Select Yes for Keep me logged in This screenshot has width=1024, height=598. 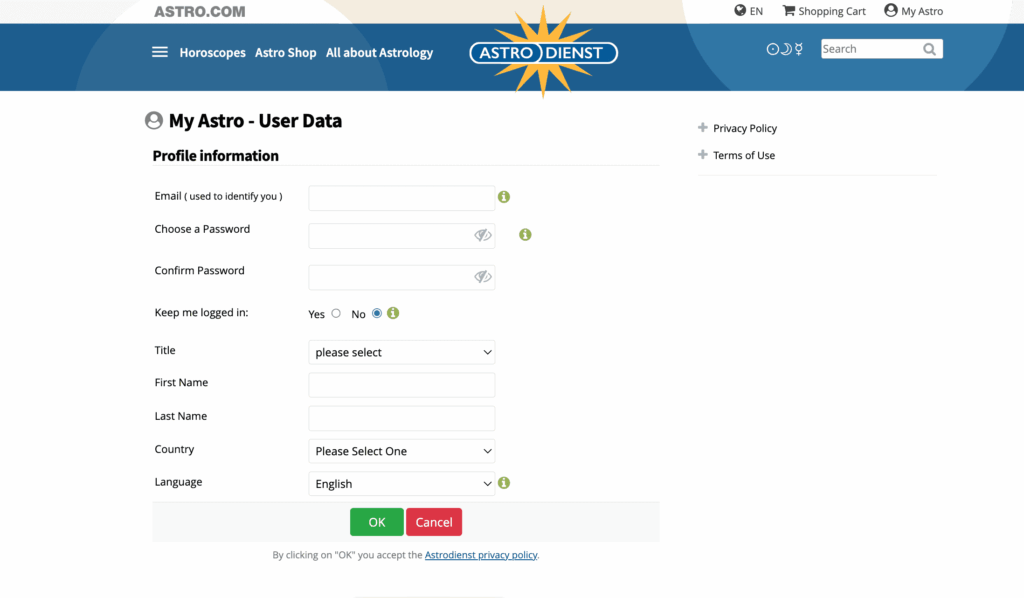click(x=336, y=313)
